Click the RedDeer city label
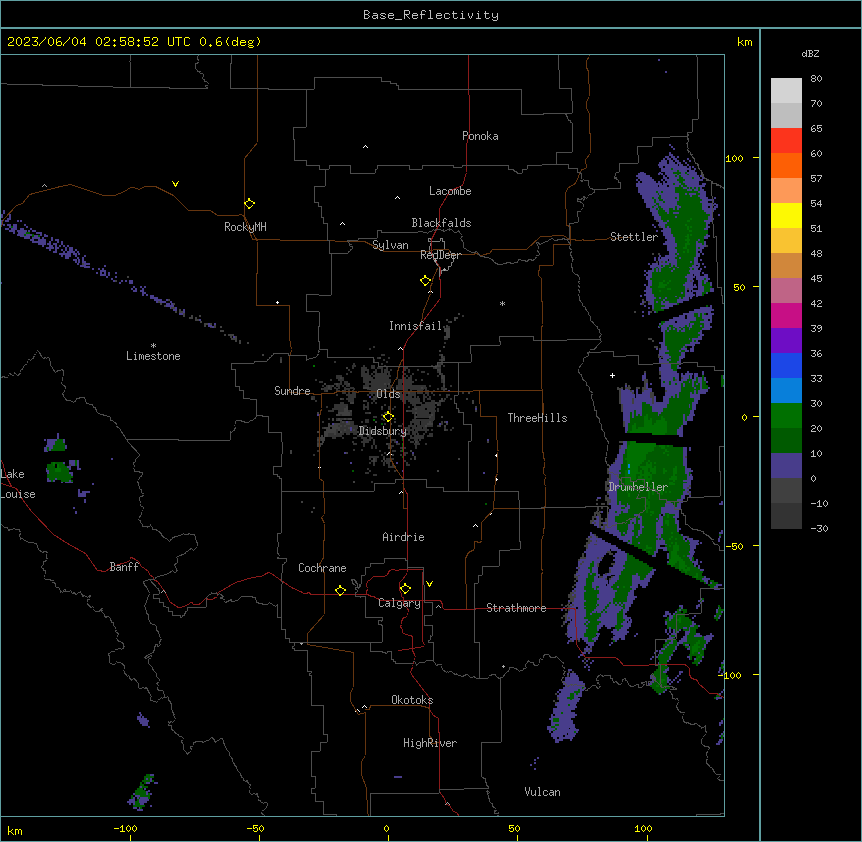 tap(440, 255)
